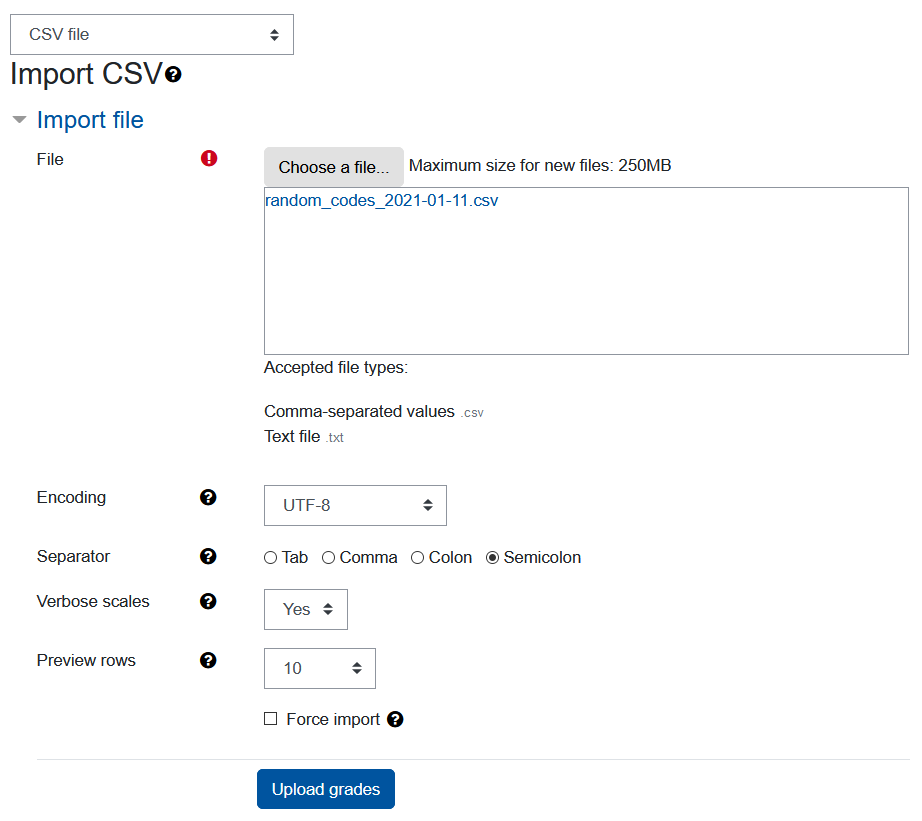Image resolution: width=922 pixels, height=821 pixels.
Task: Open help for the Import CSV heading
Action: click(174, 74)
